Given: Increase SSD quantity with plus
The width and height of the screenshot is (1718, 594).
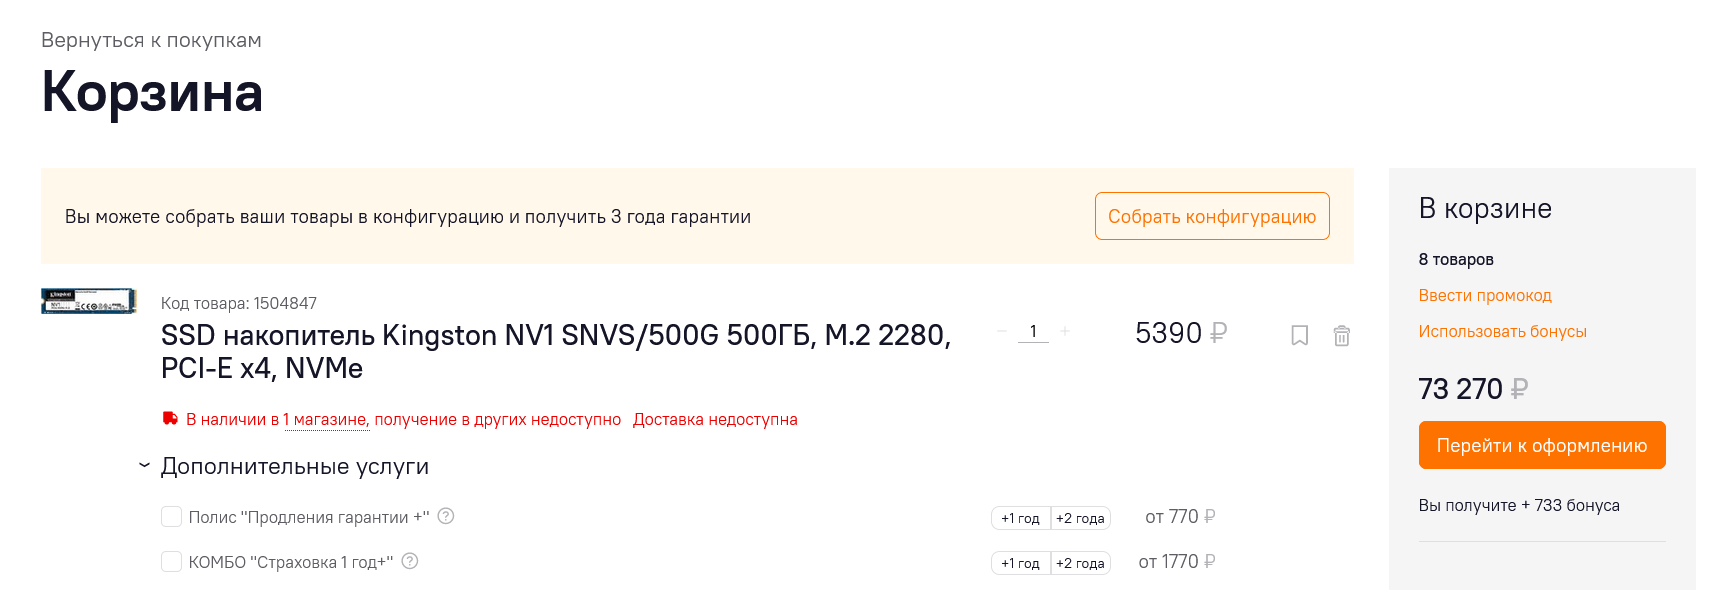Looking at the screenshot, I should click(1065, 332).
